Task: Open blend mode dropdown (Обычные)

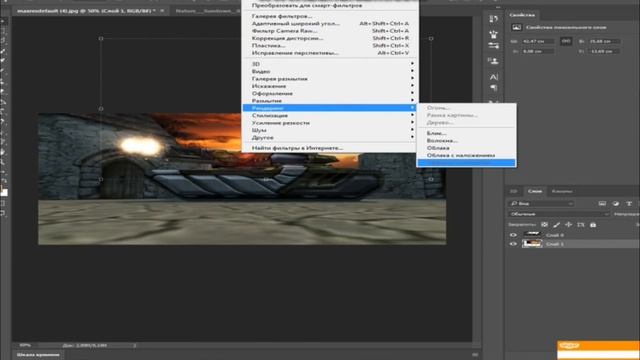Action: pyautogui.click(x=559, y=214)
